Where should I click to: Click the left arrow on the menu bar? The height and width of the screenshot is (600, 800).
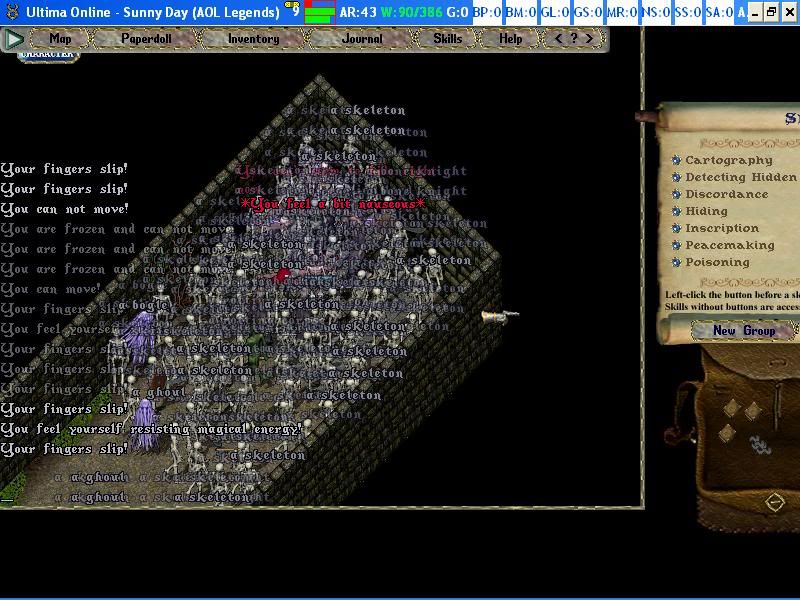[x=559, y=38]
